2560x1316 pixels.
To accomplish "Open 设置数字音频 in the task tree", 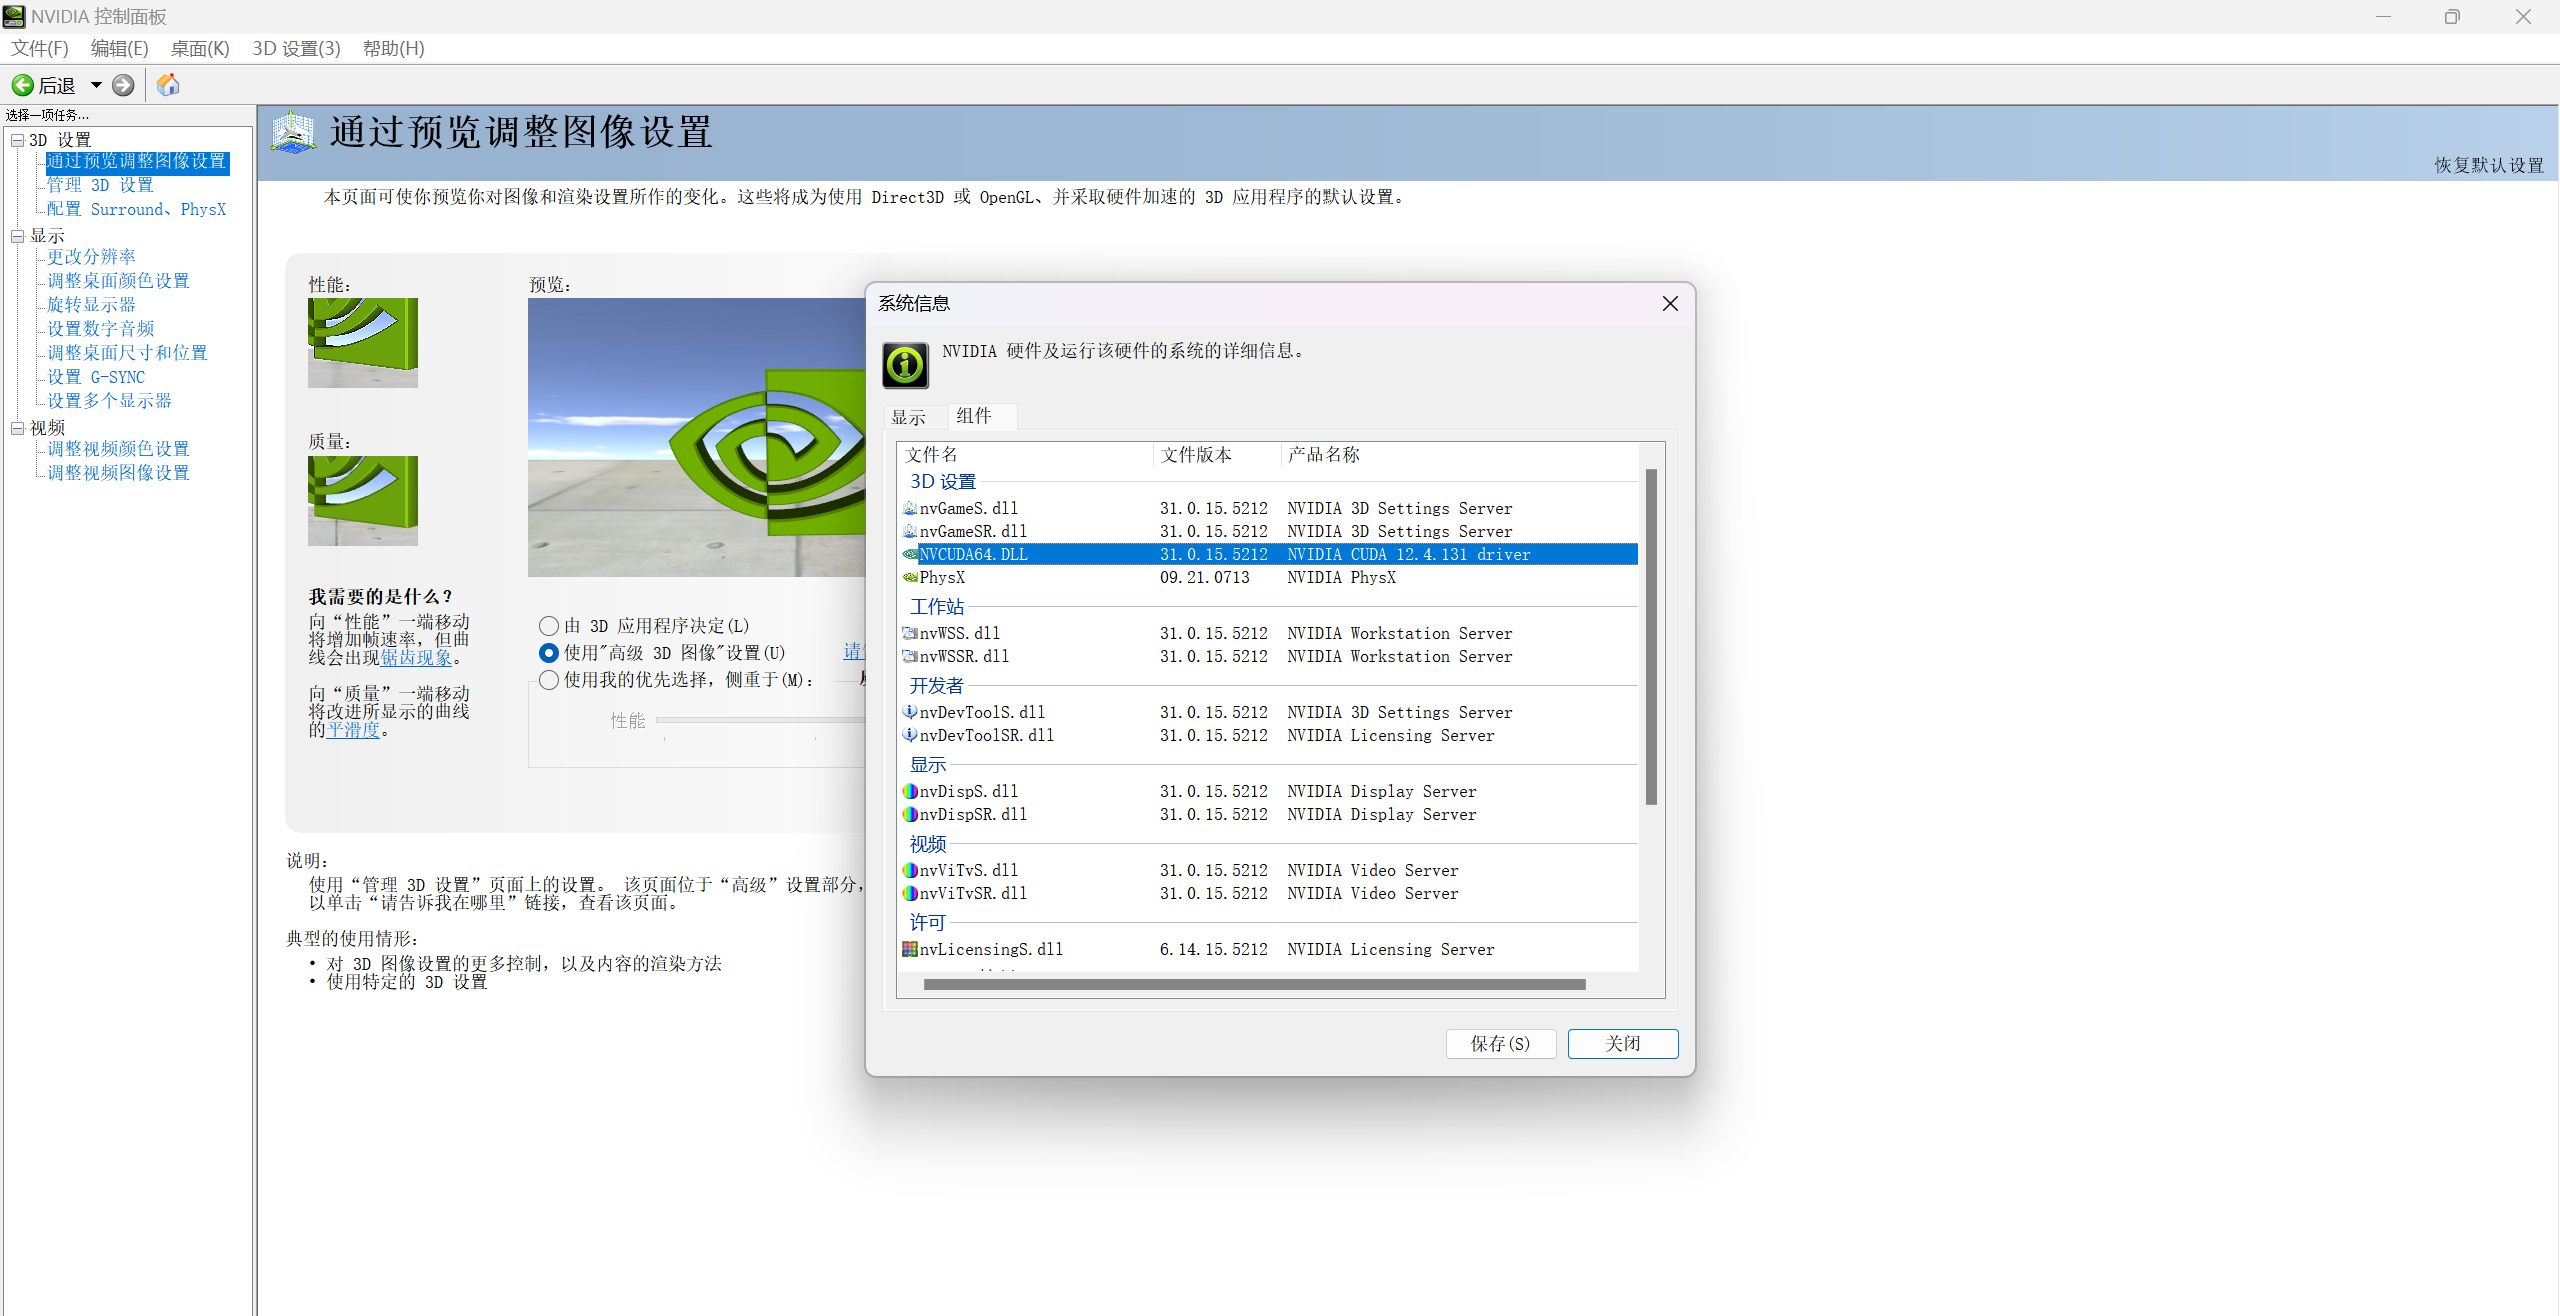I will tap(100, 329).
